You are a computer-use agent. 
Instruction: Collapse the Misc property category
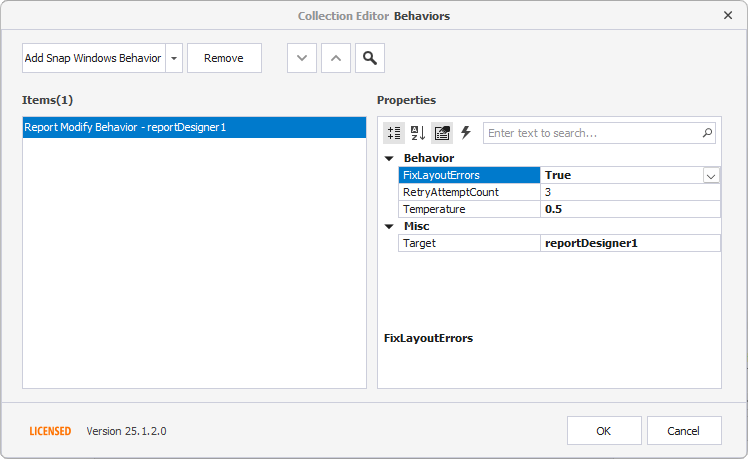389,226
